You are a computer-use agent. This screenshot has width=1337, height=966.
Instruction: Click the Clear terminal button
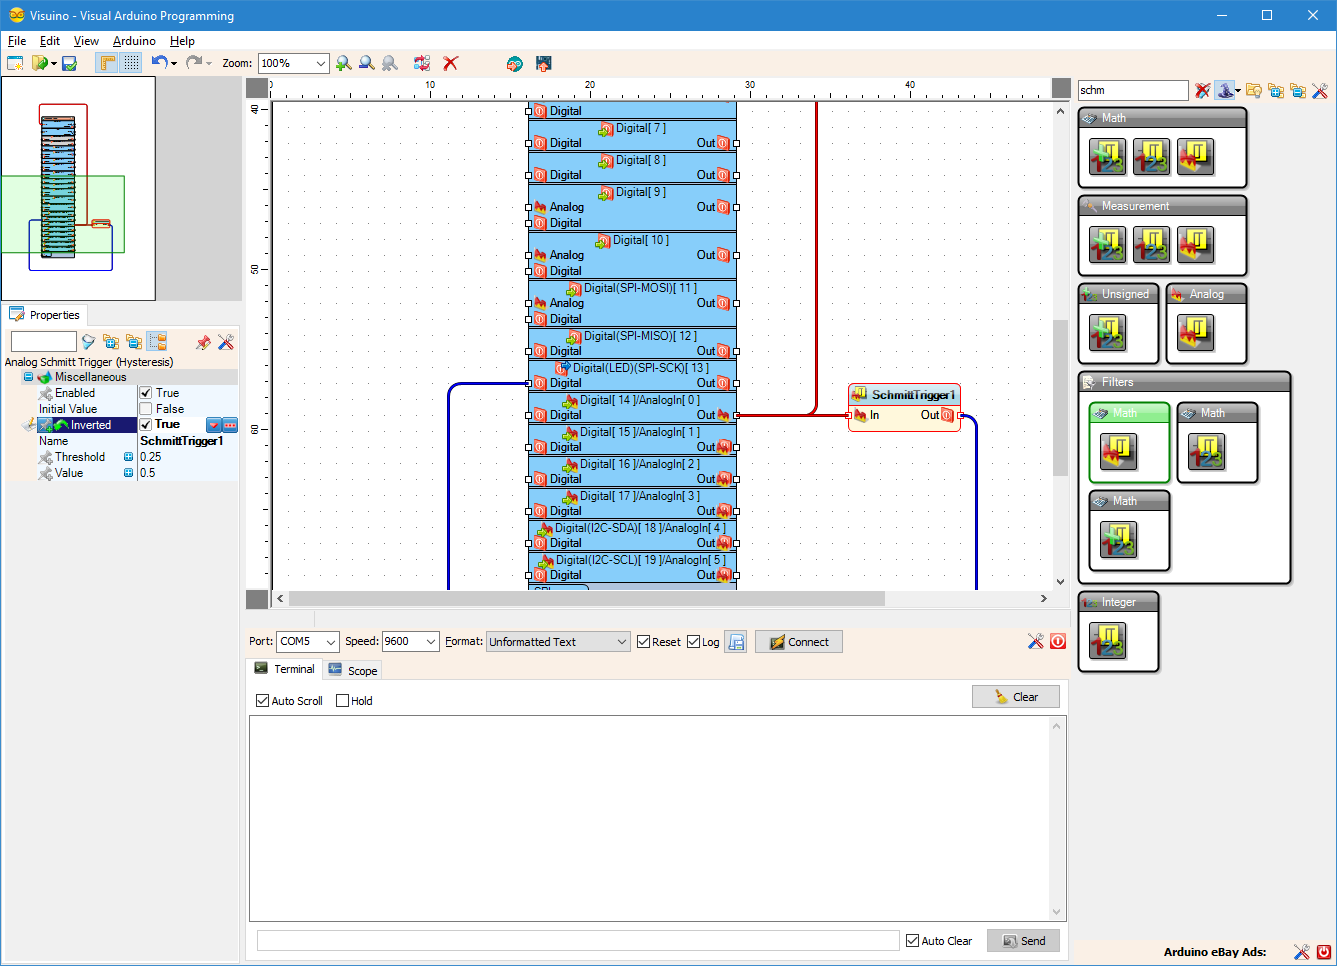click(1016, 697)
